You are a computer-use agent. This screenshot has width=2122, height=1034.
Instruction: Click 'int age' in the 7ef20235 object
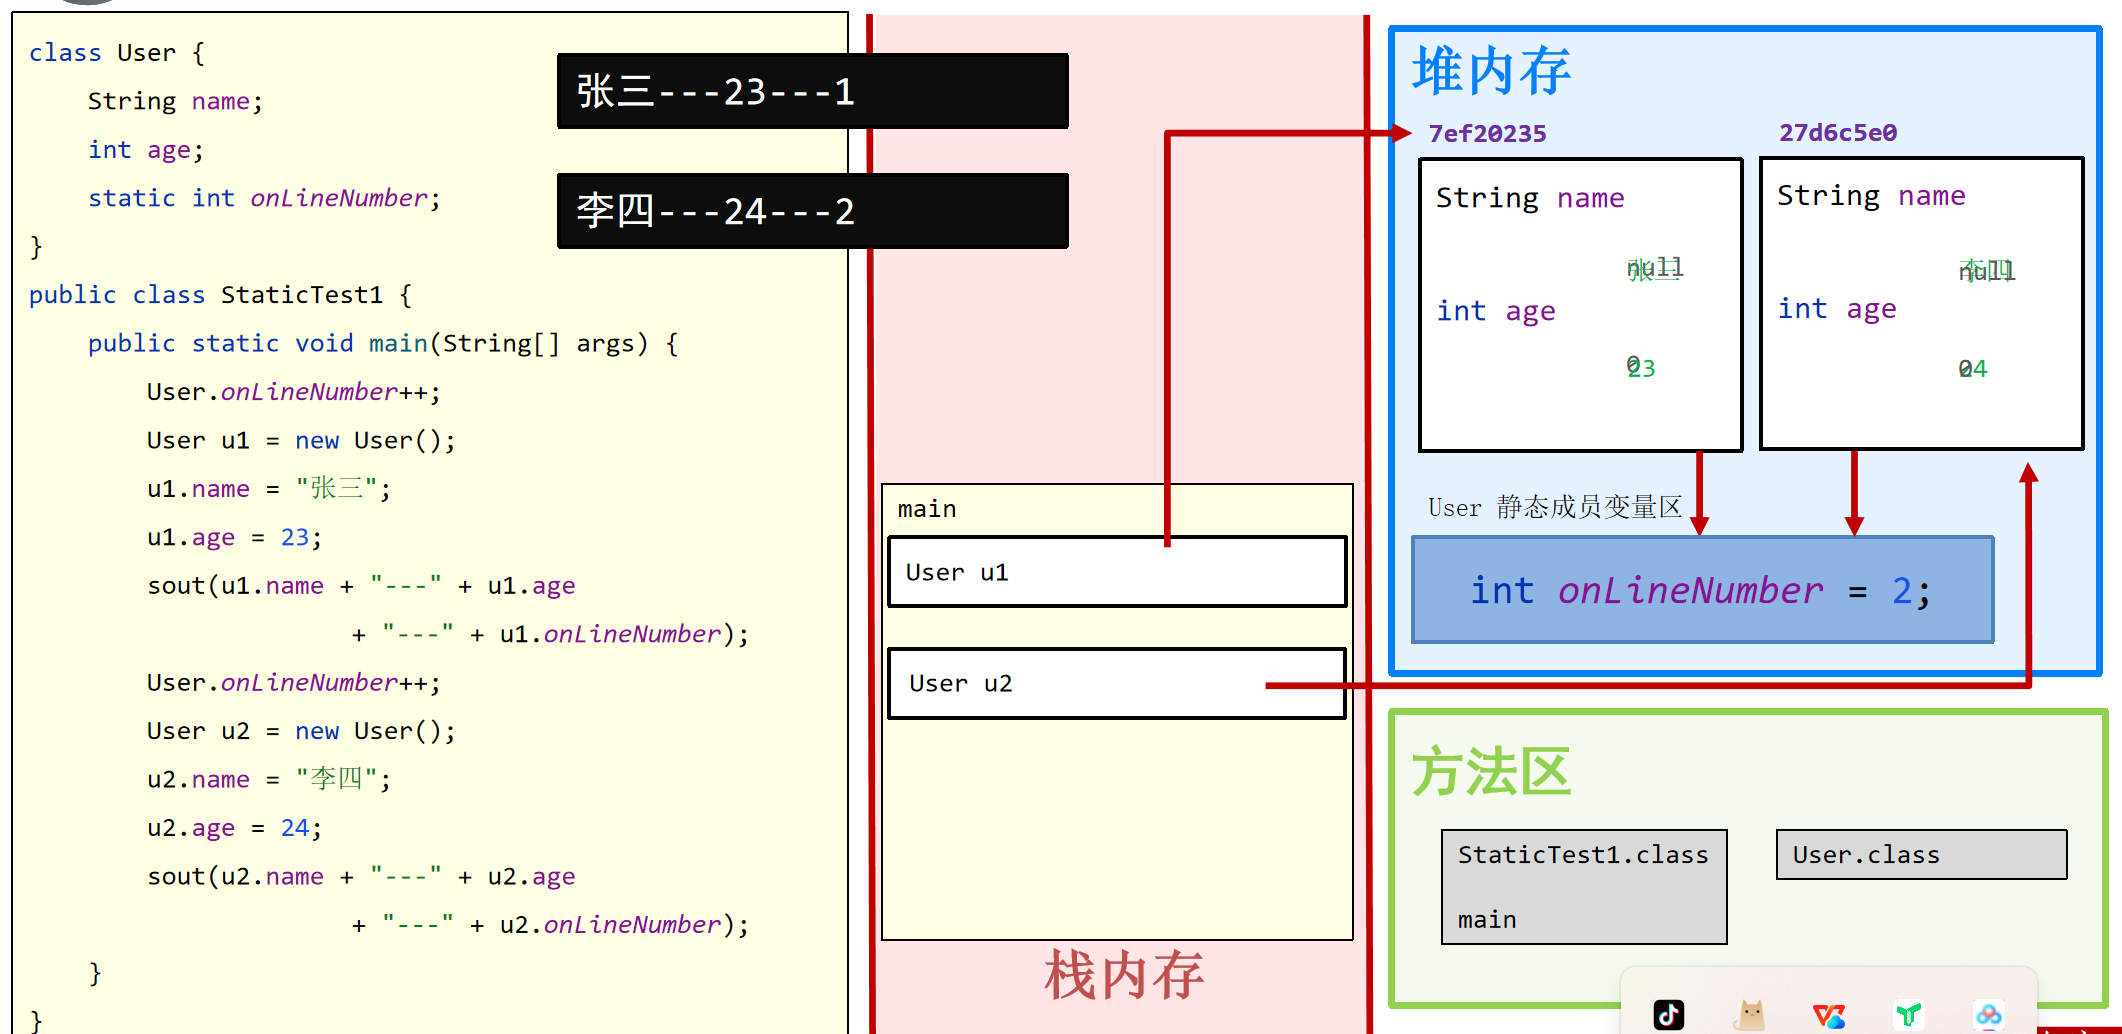pos(1496,311)
